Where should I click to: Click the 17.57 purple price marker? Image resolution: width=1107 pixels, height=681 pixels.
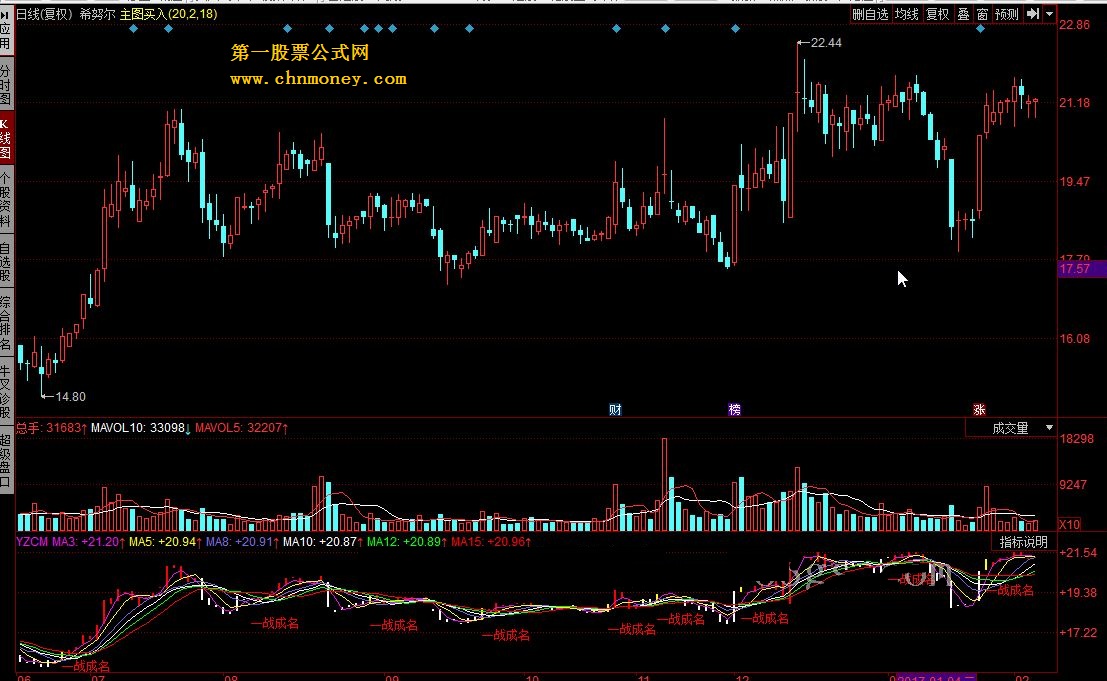tap(1082, 269)
